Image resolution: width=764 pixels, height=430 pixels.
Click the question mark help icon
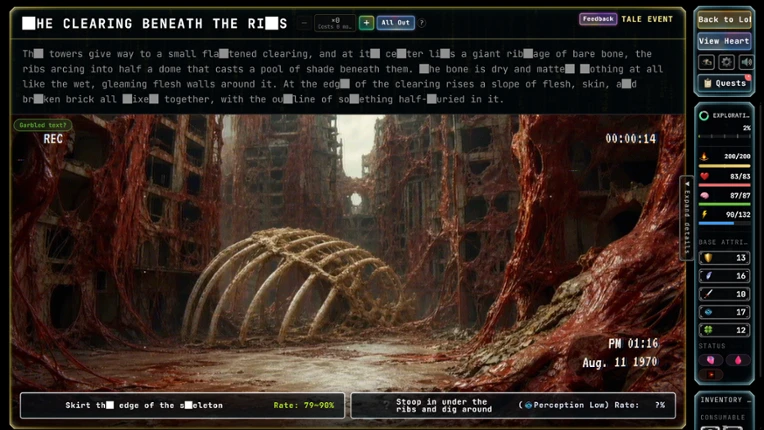tap(421, 22)
